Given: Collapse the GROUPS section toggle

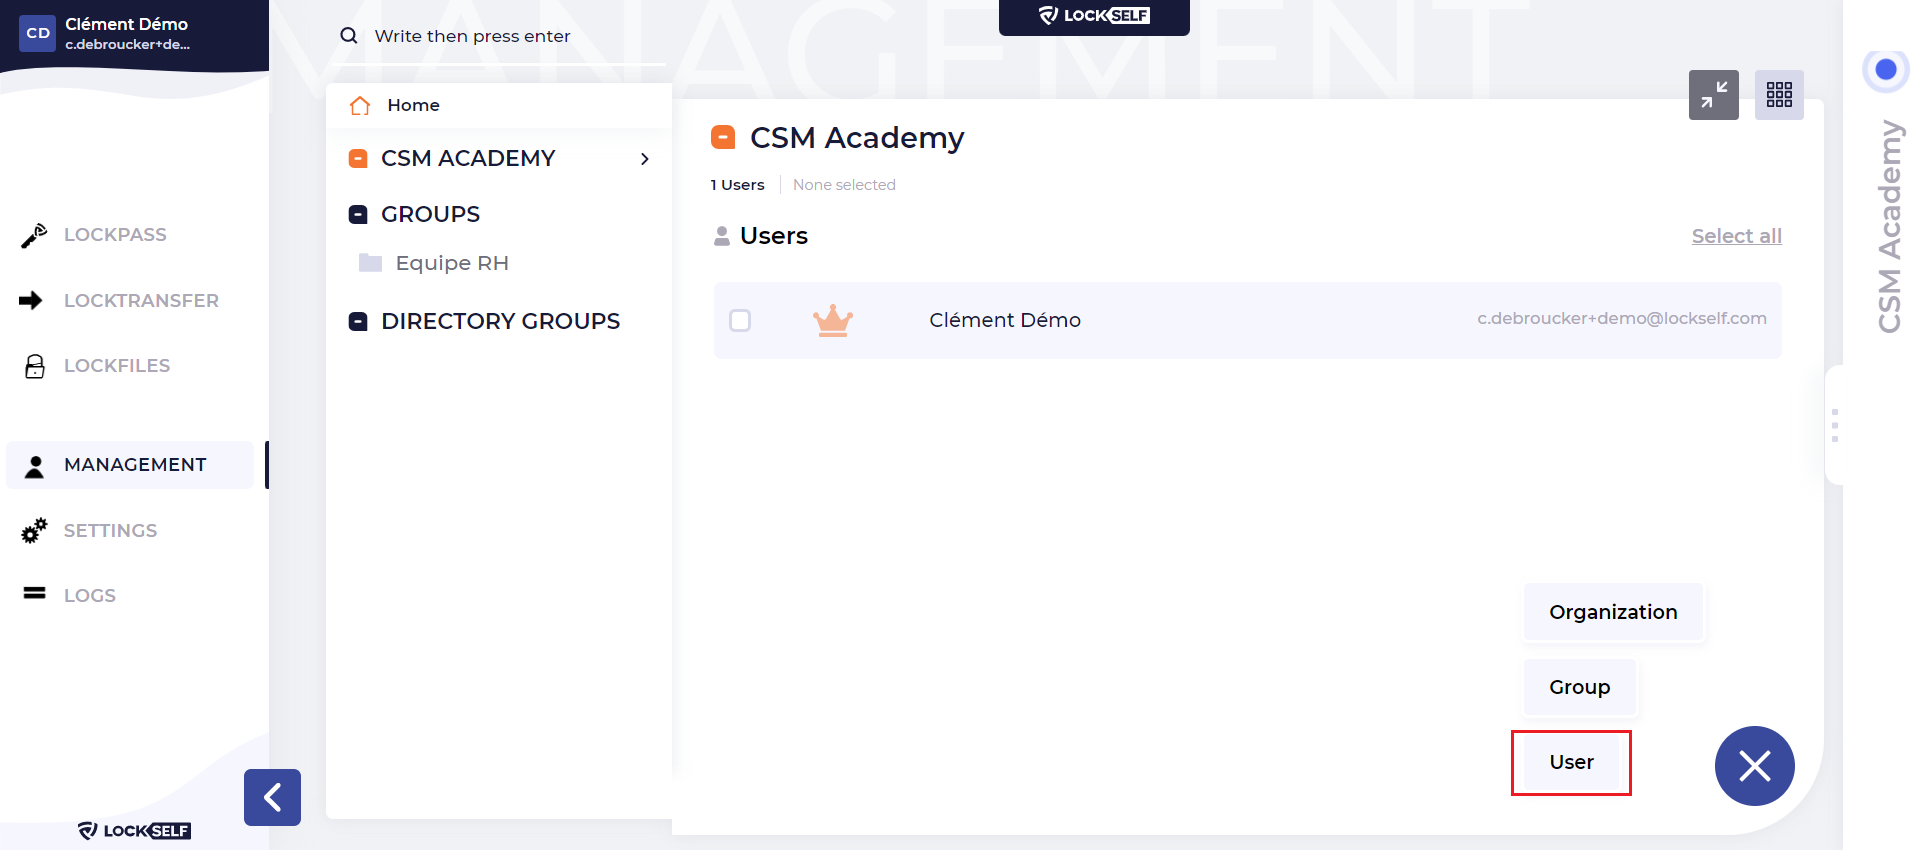Looking at the screenshot, I should tap(358, 214).
